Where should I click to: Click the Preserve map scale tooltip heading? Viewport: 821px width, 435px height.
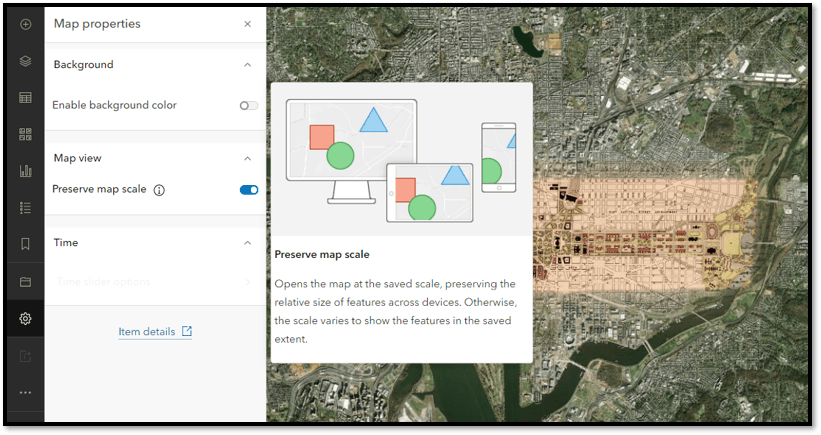pyautogui.click(x=322, y=254)
